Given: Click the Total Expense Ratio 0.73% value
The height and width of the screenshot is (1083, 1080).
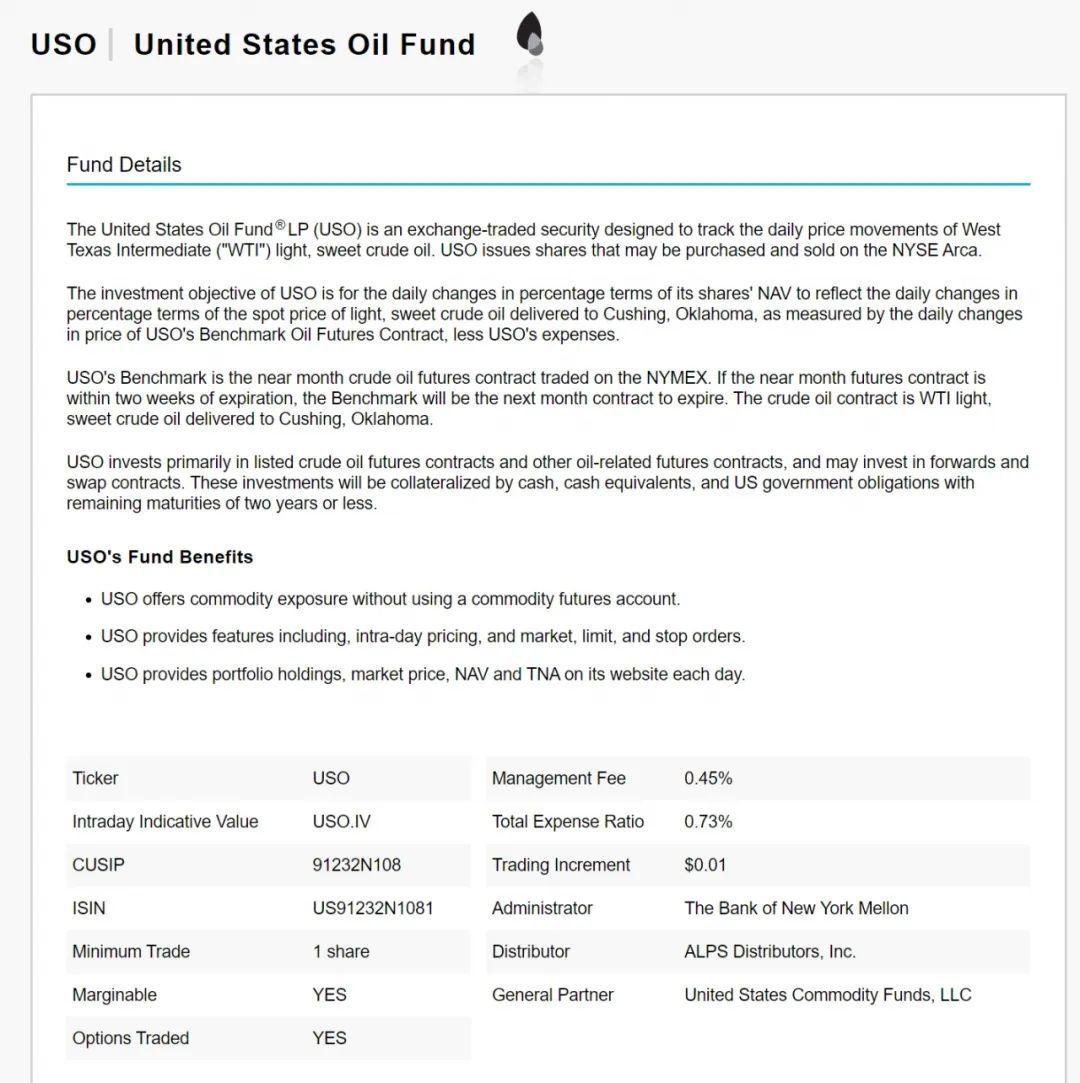Looking at the screenshot, I should (708, 821).
